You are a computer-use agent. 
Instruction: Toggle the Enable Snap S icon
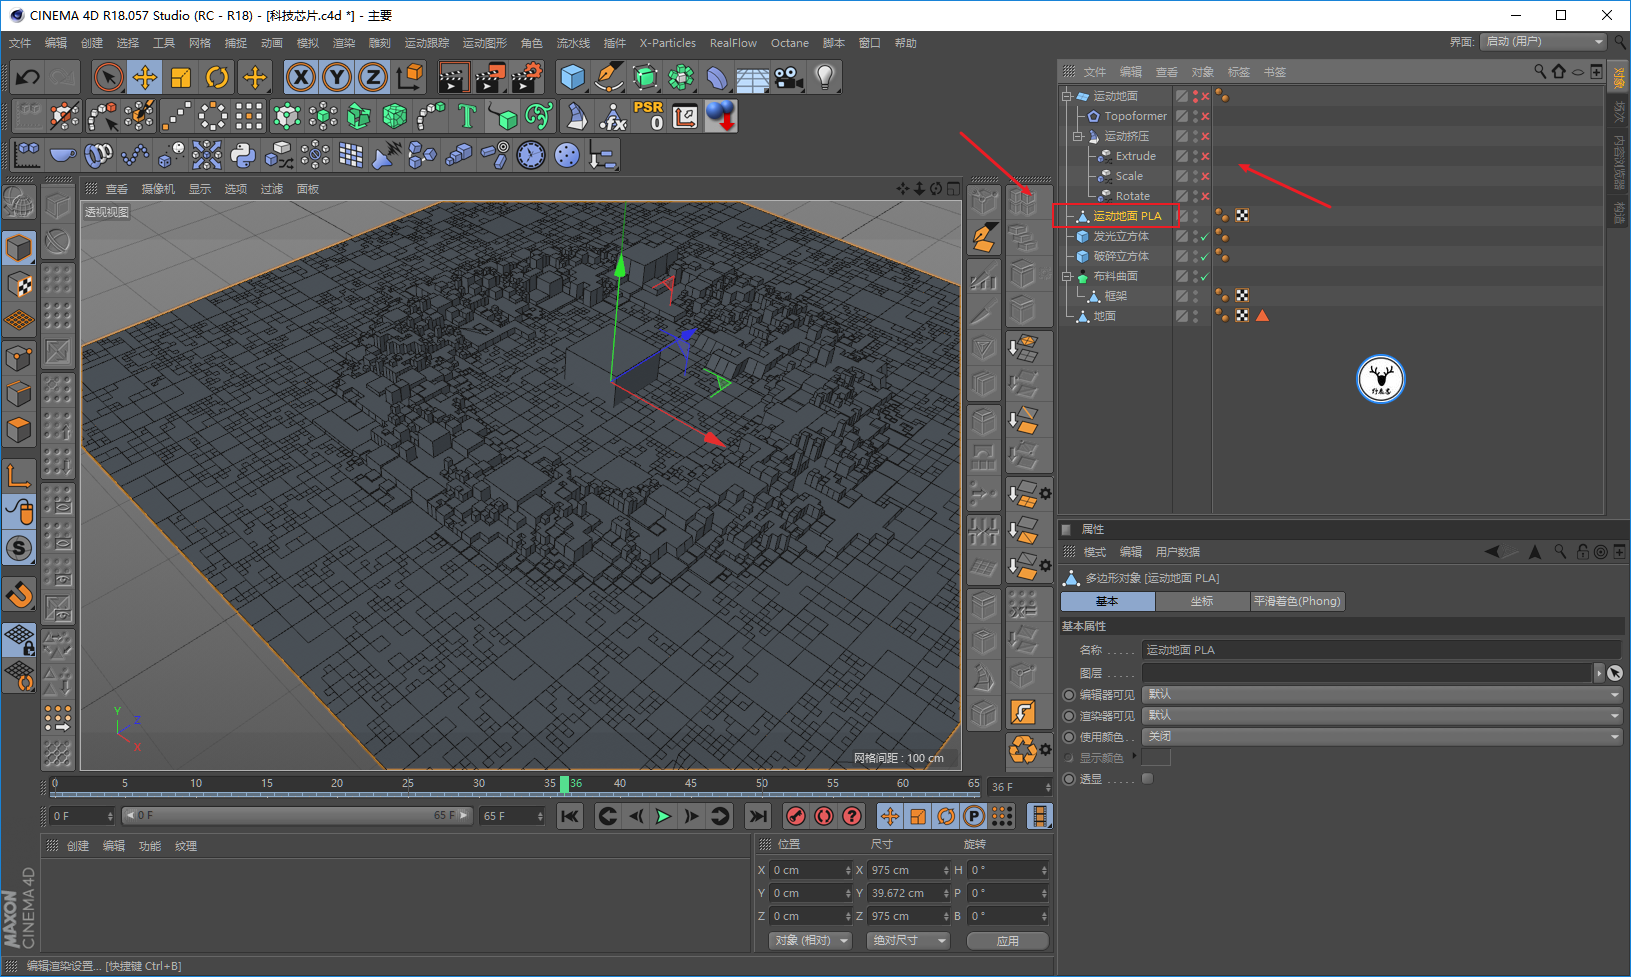point(19,548)
